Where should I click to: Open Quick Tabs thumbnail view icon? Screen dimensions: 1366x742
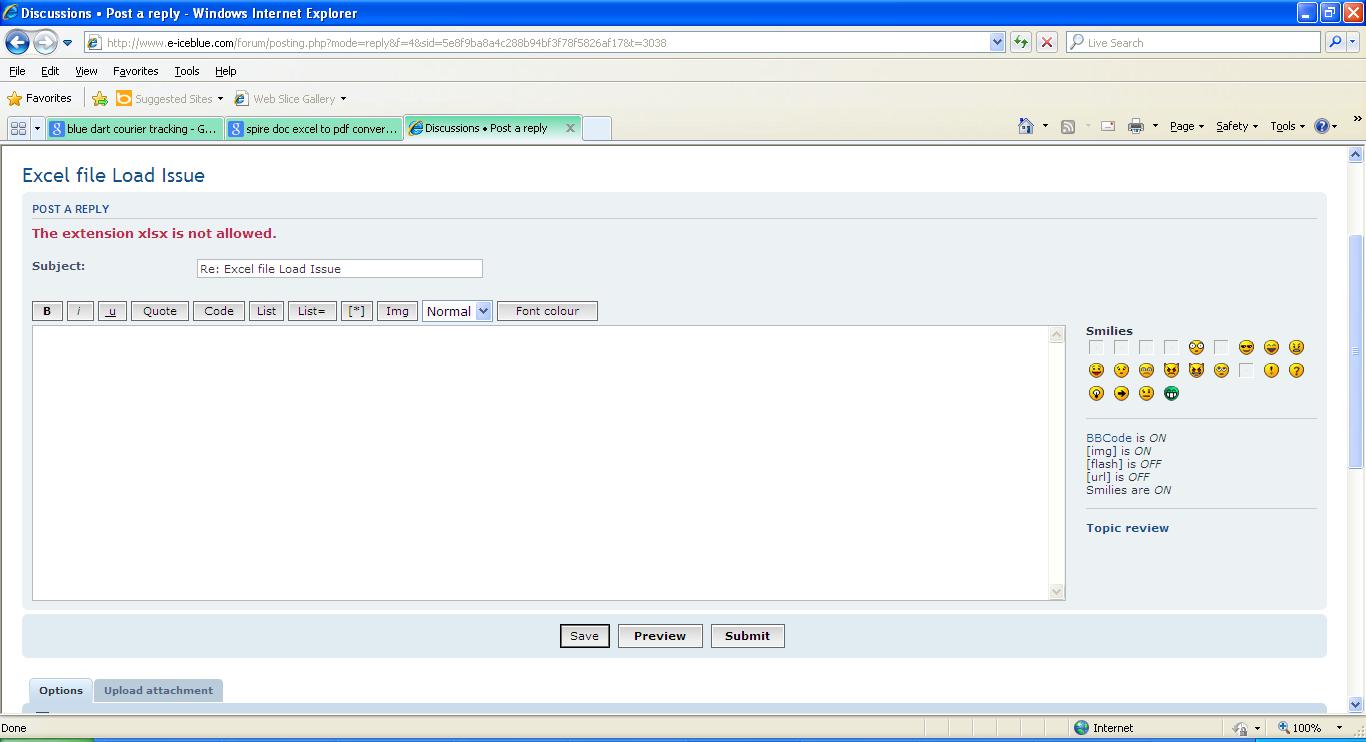18,128
